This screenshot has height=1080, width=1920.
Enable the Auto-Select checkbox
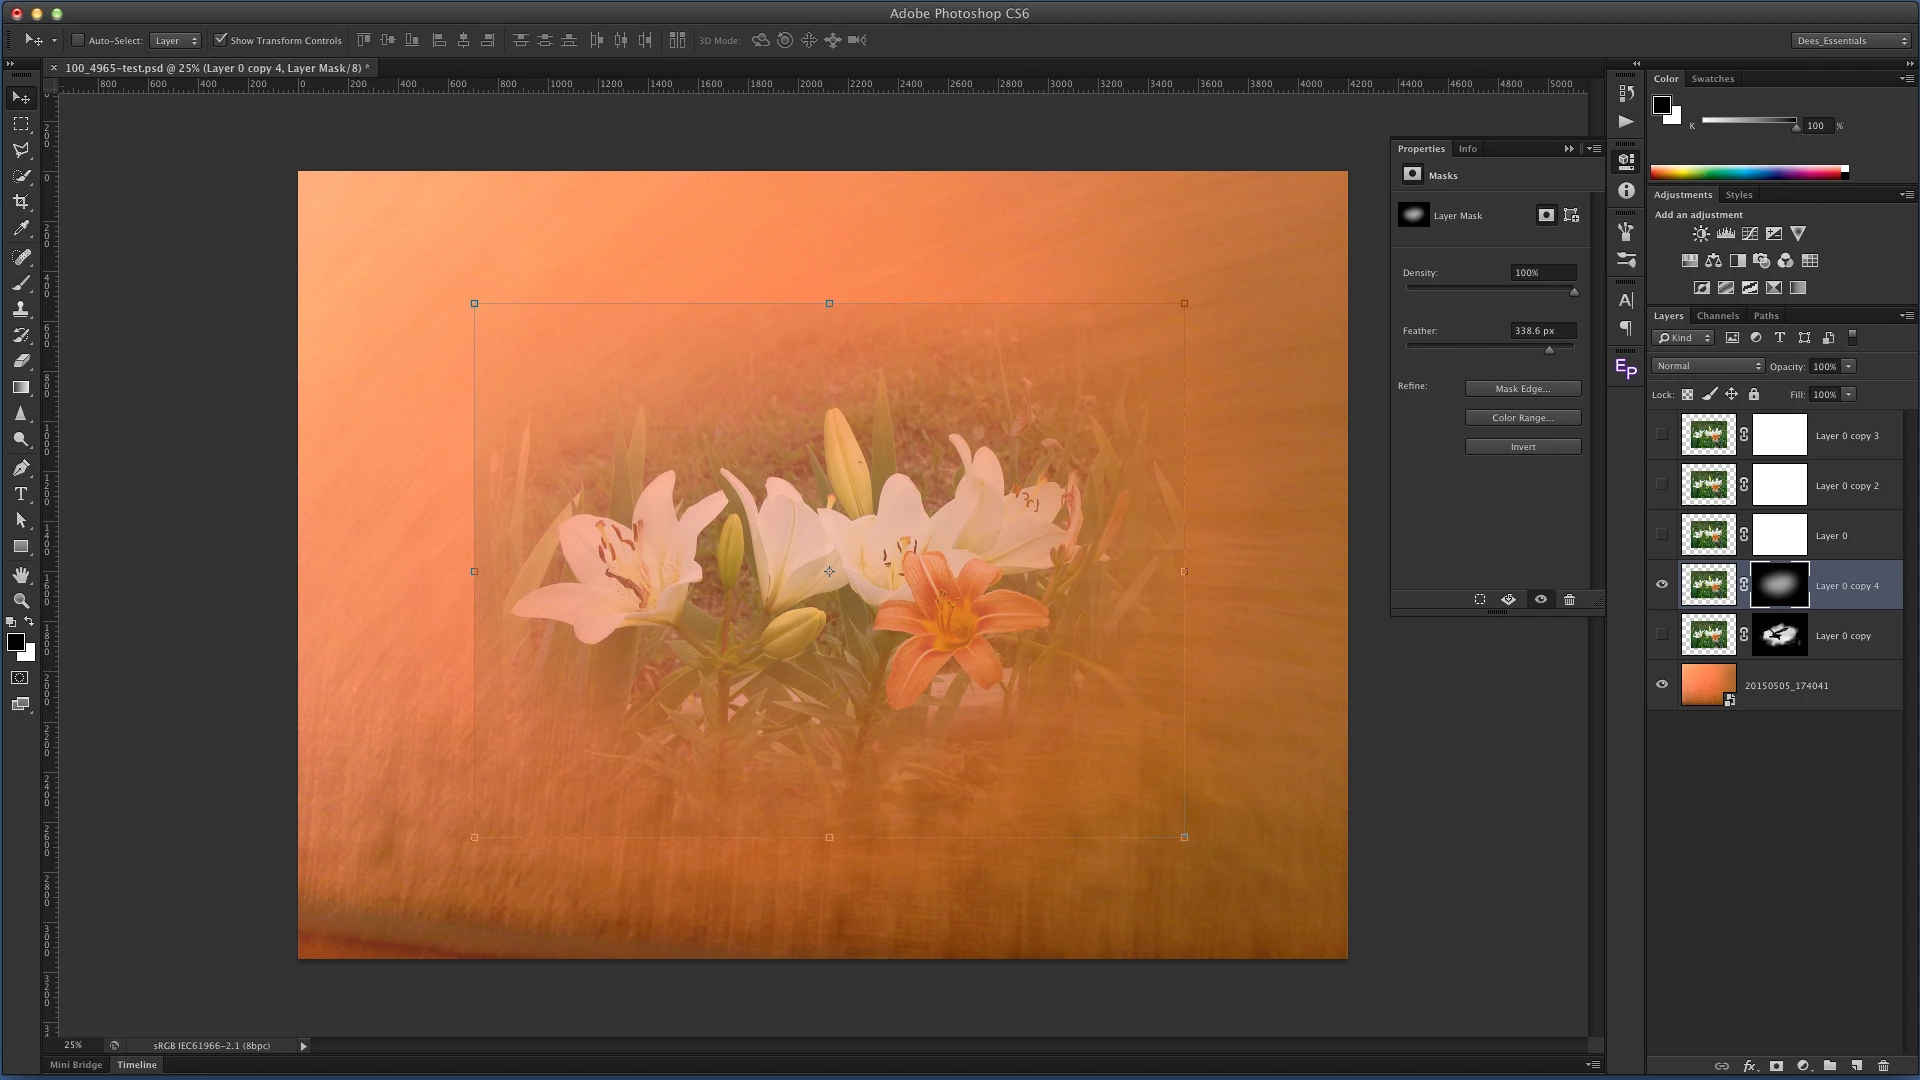(78, 41)
